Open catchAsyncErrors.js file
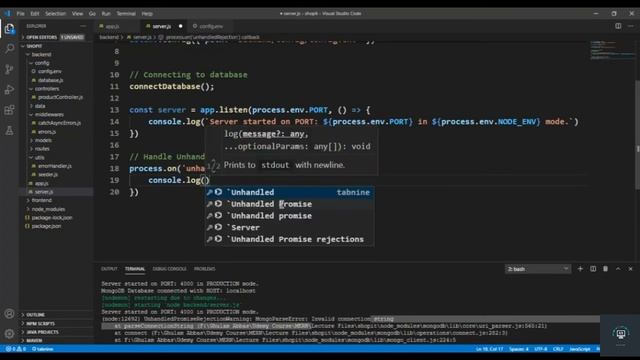The height and width of the screenshot is (360, 640). [x=56, y=123]
